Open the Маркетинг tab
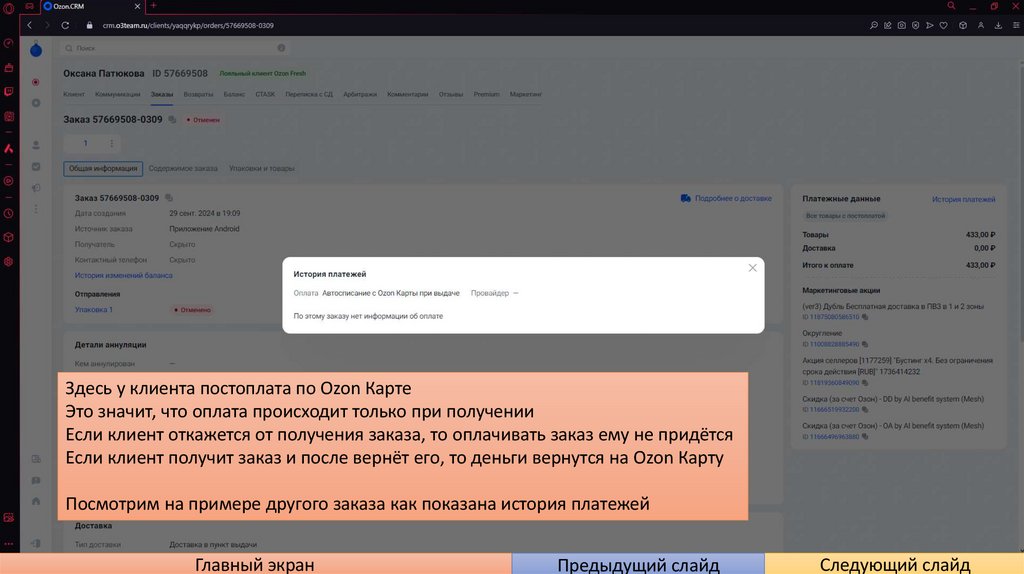This screenshot has height=574, width=1024. coord(526,95)
